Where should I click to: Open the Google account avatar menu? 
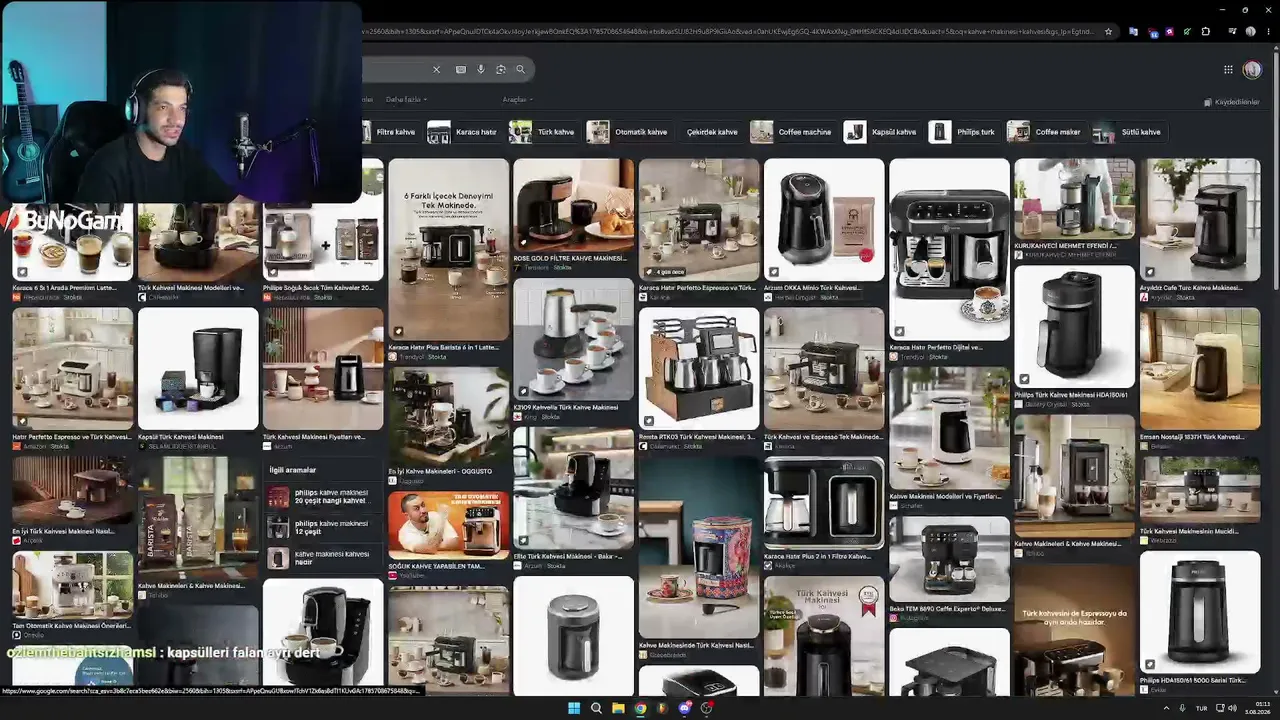(x=1252, y=69)
